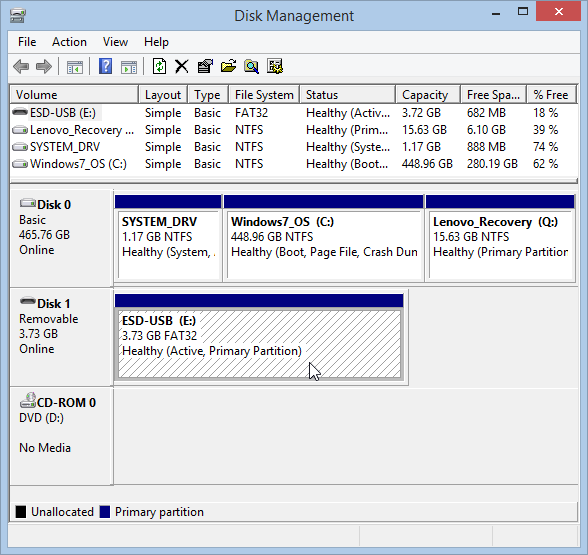Sort by the File System column header
This screenshot has height=555, width=588.
click(x=264, y=94)
